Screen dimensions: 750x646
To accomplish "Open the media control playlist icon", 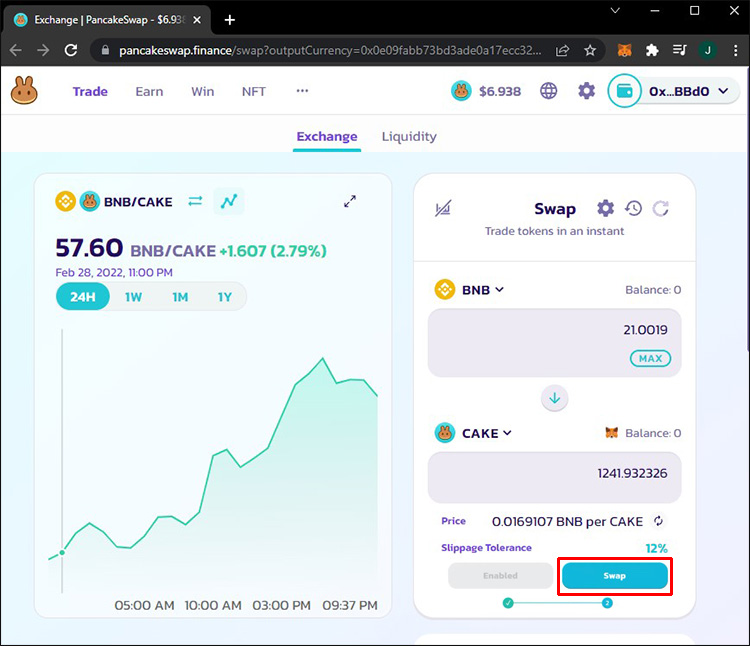I will 680,50.
